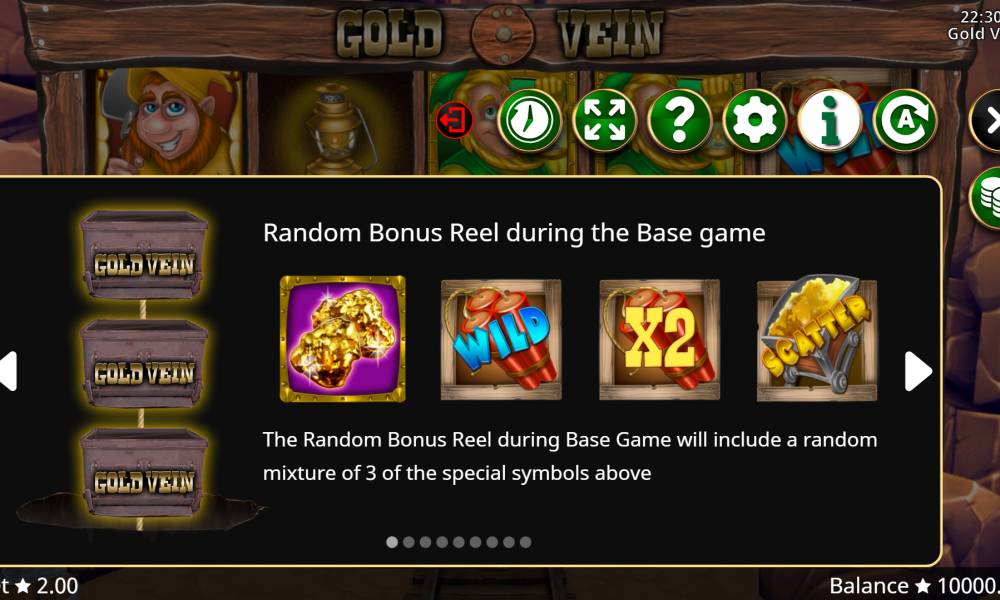Click the Wild dynamite symbol

(501, 339)
